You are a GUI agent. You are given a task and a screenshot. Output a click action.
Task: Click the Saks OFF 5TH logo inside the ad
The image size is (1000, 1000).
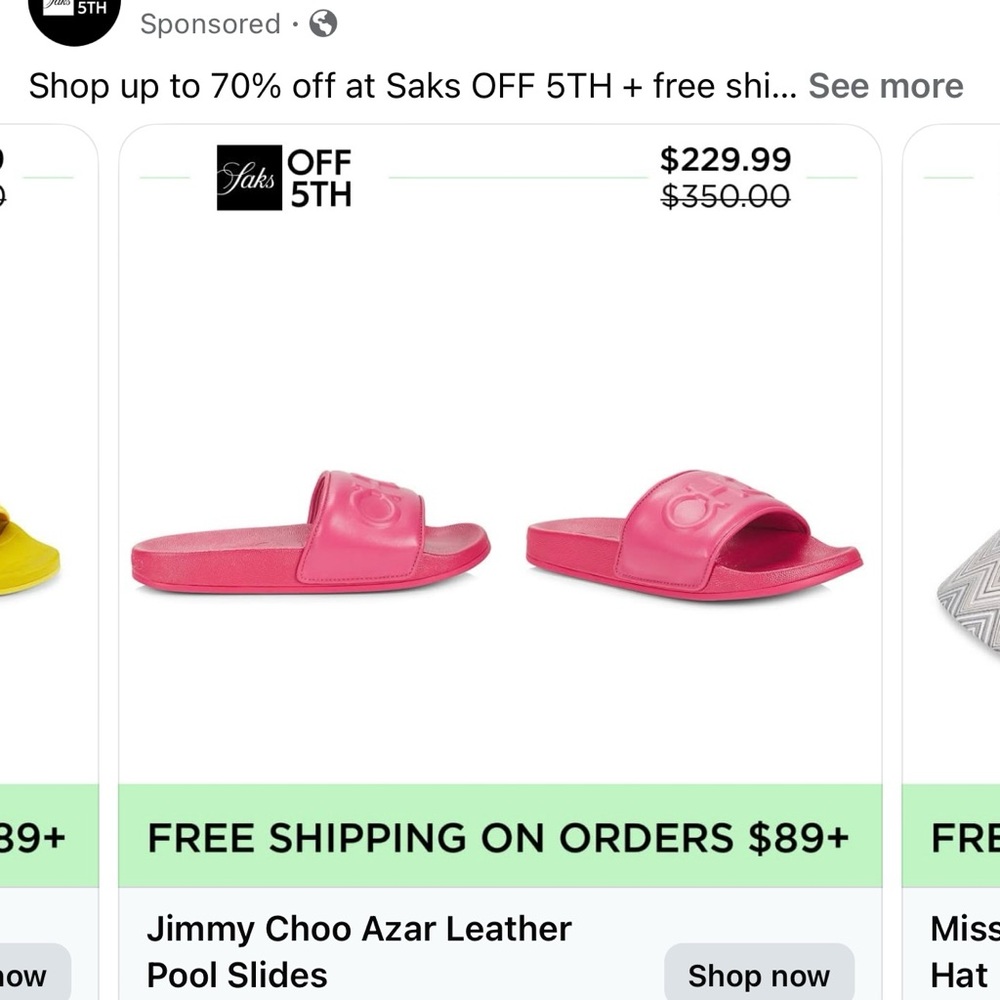tap(283, 178)
